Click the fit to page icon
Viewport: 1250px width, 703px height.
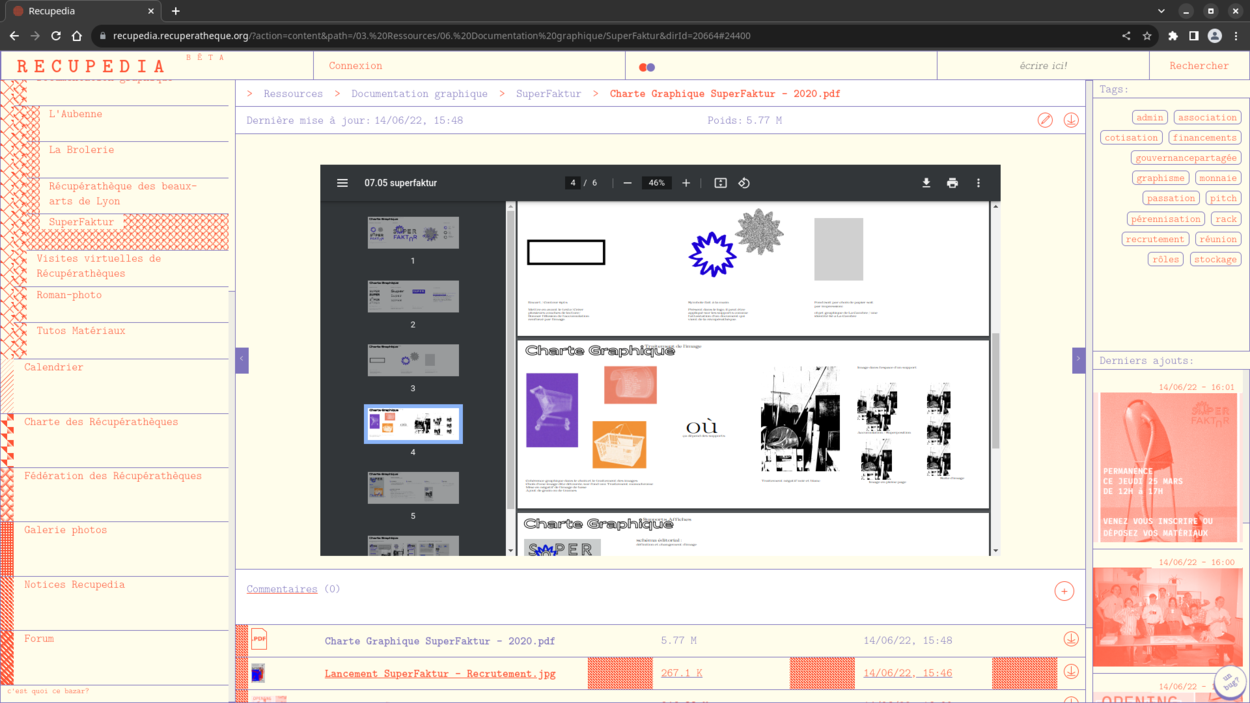tap(720, 183)
